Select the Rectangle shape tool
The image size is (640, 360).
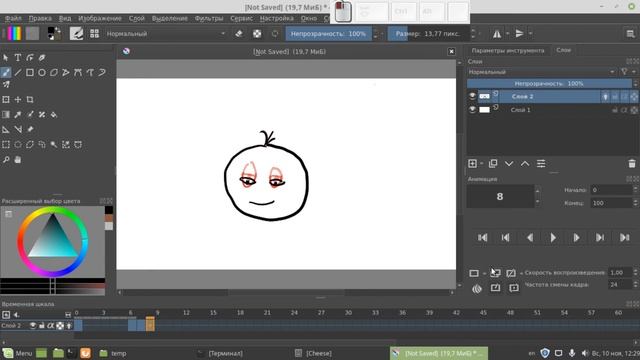[x=30, y=73]
